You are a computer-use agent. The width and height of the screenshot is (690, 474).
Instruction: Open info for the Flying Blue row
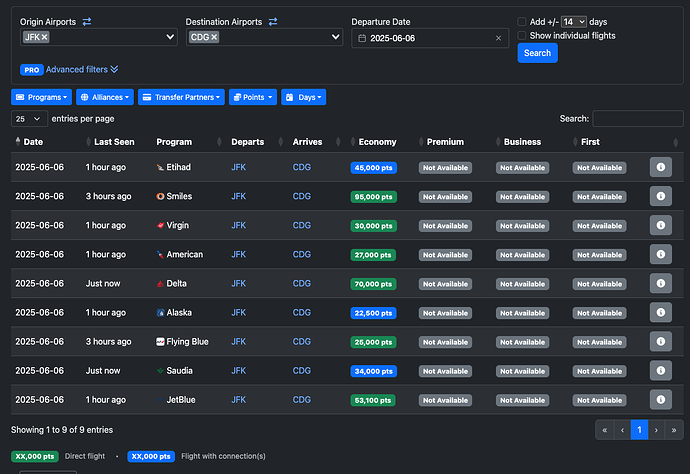(x=661, y=342)
